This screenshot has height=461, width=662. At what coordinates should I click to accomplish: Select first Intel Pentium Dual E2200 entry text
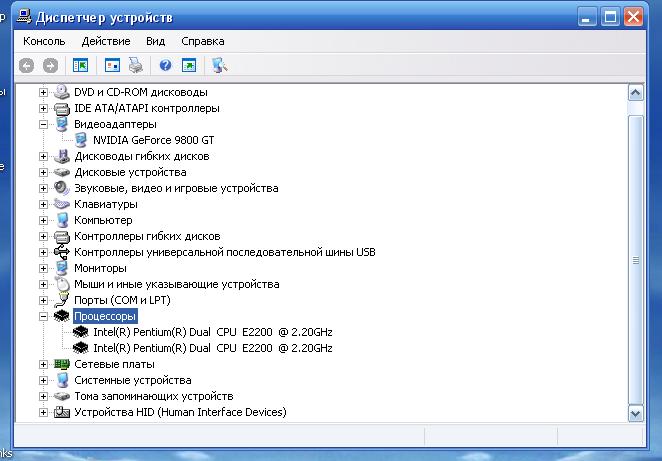pyautogui.click(x=213, y=332)
